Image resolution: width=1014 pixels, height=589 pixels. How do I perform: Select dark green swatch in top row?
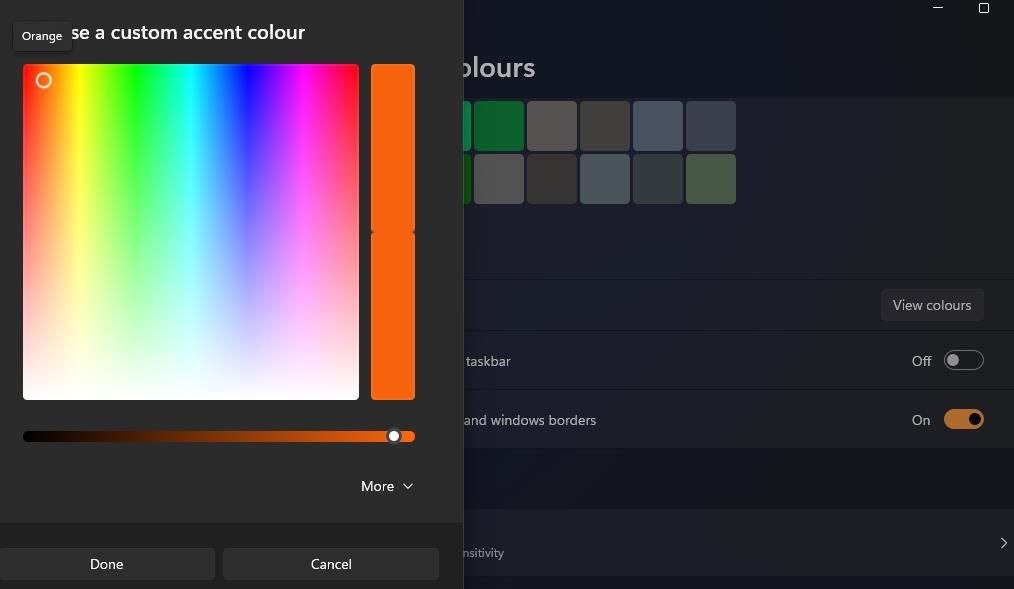(499, 125)
